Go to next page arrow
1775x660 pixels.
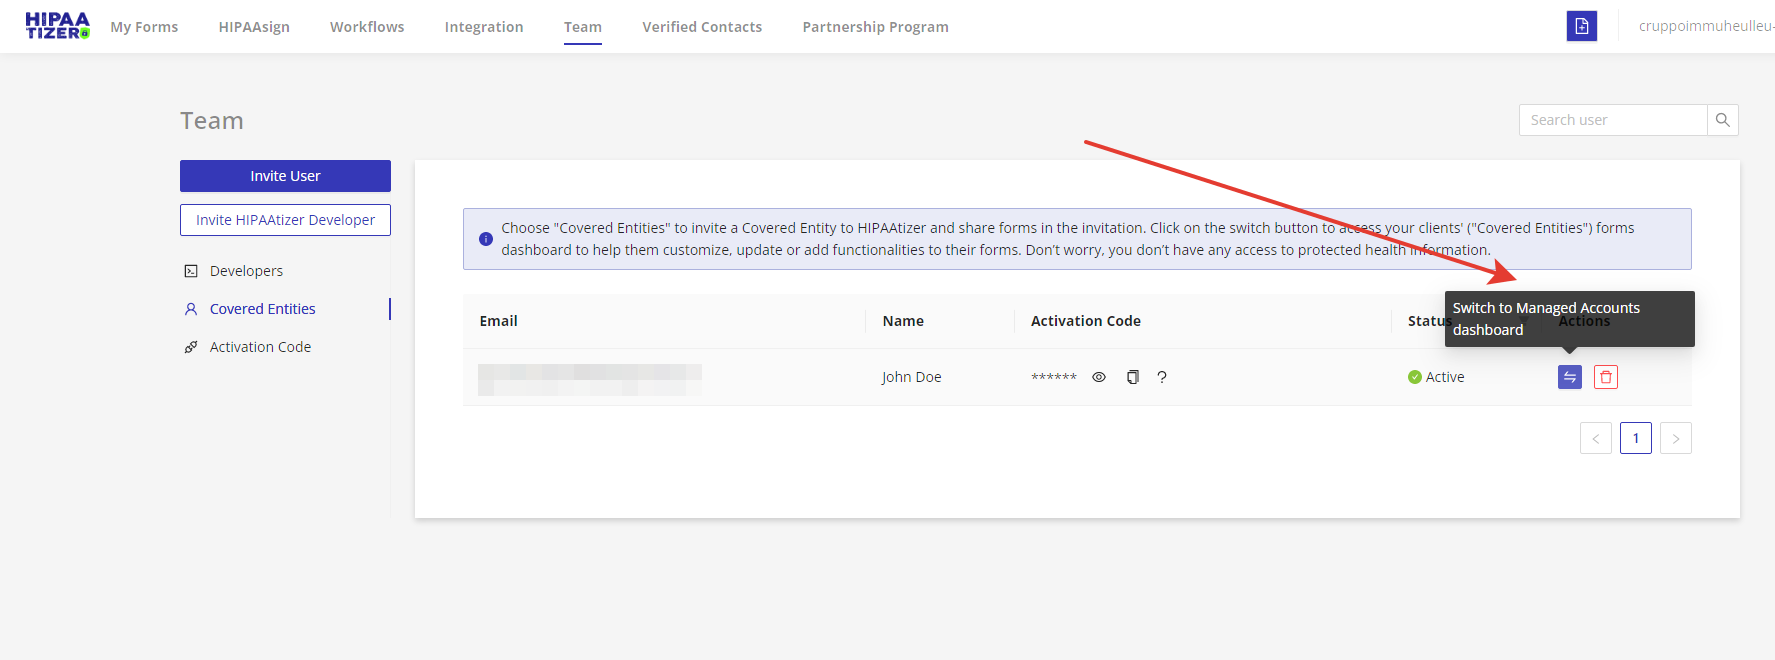click(x=1675, y=438)
